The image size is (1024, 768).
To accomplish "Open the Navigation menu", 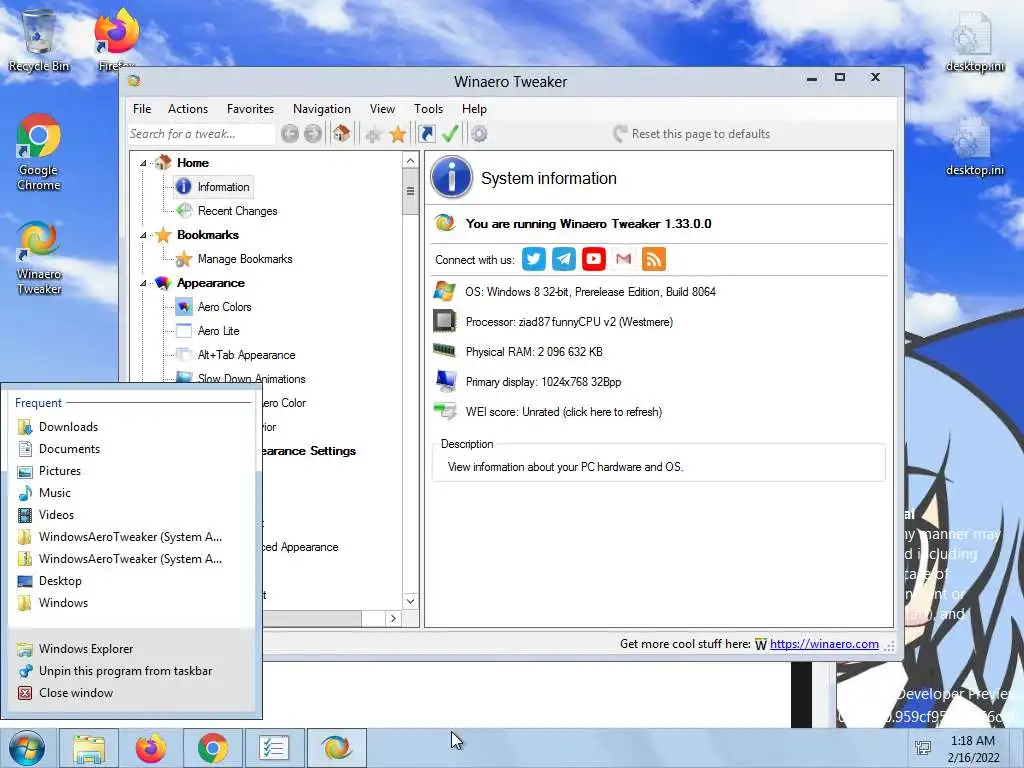I will pos(321,109).
